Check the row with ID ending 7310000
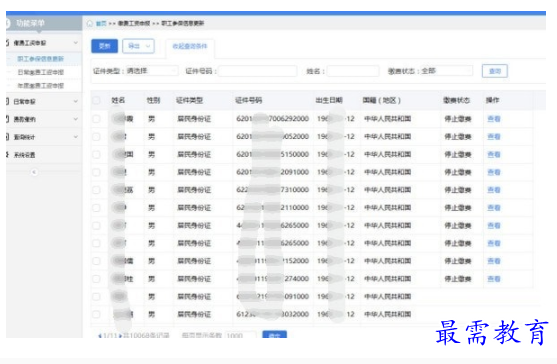Image resolution: width=557 pixels, height=364 pixels. [x=96, y=190]
